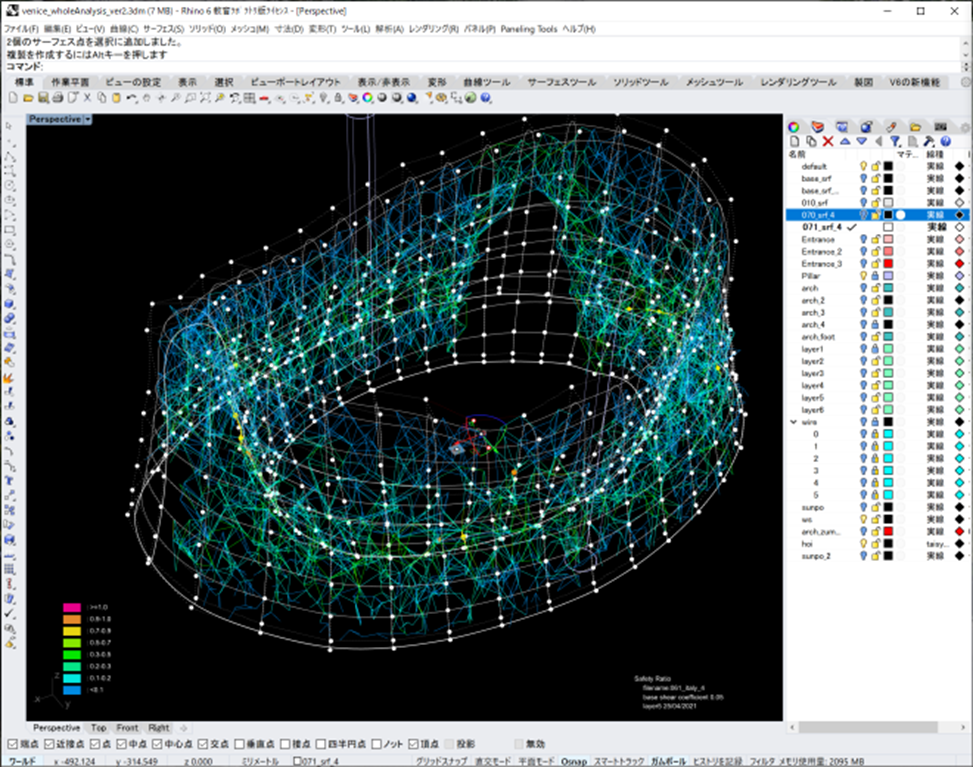The width and height of the screenshot is (973, 767).
Task: Click the Pillar layer lavender color swatch
Action: (x=888, y=276)
